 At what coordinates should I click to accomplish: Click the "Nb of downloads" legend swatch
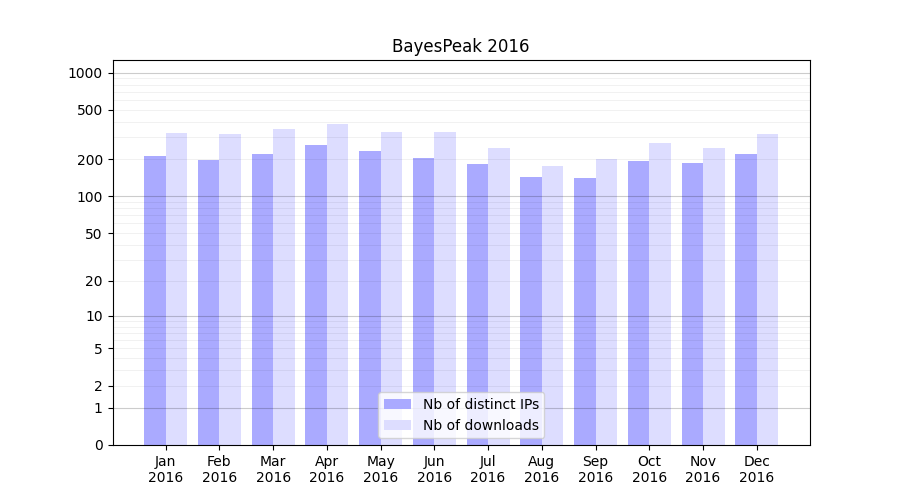398,425
